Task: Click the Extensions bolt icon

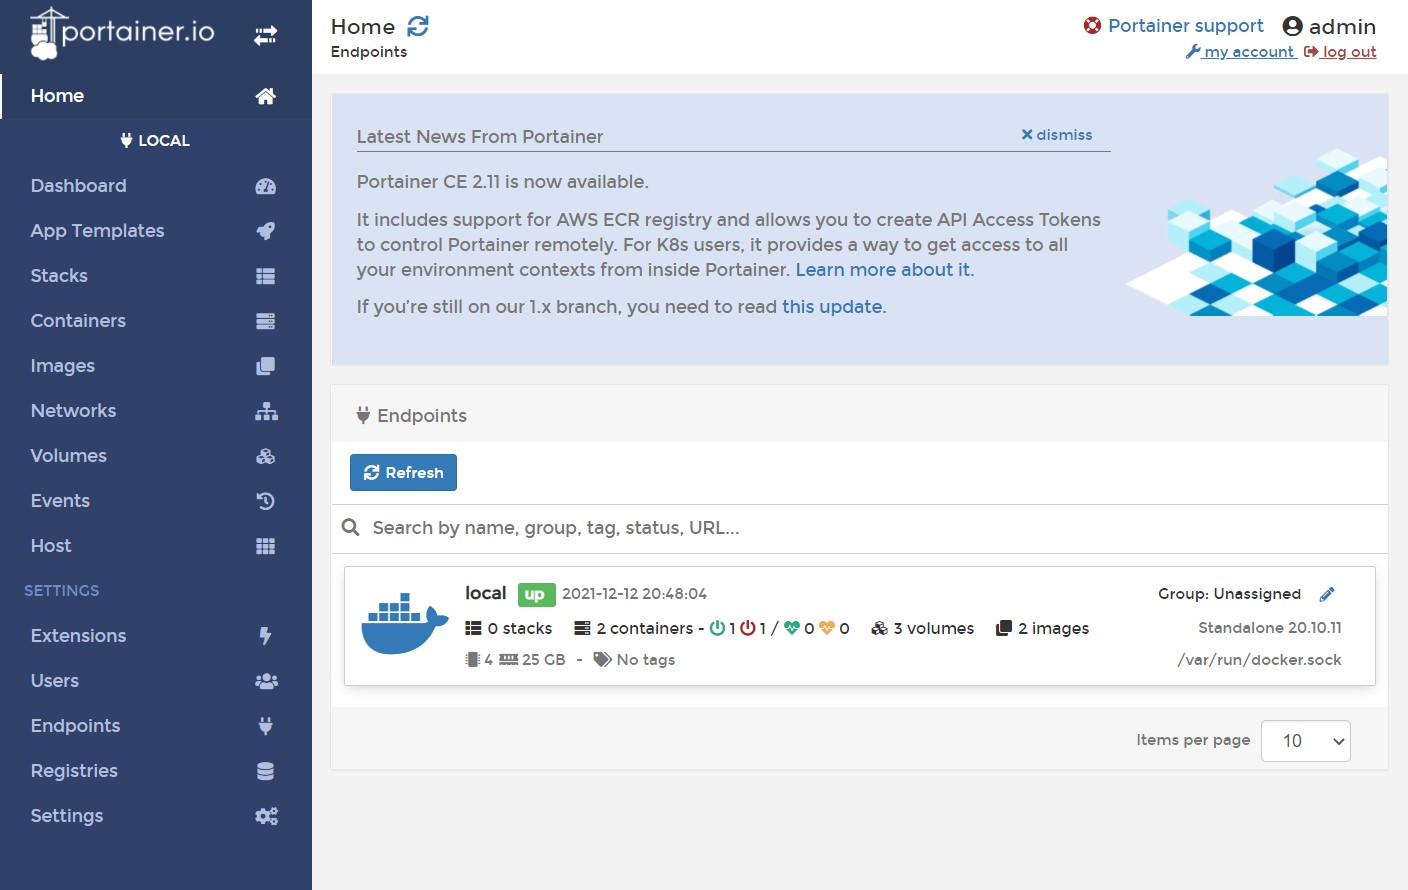Action: (265, 636)
